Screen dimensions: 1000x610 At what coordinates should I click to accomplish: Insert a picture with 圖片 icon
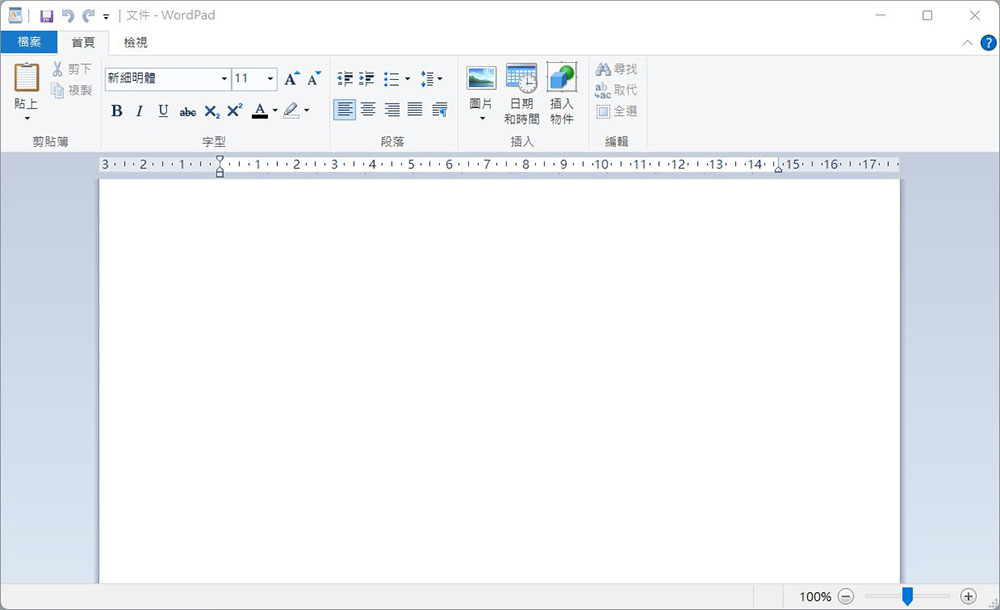click(482, 78)
